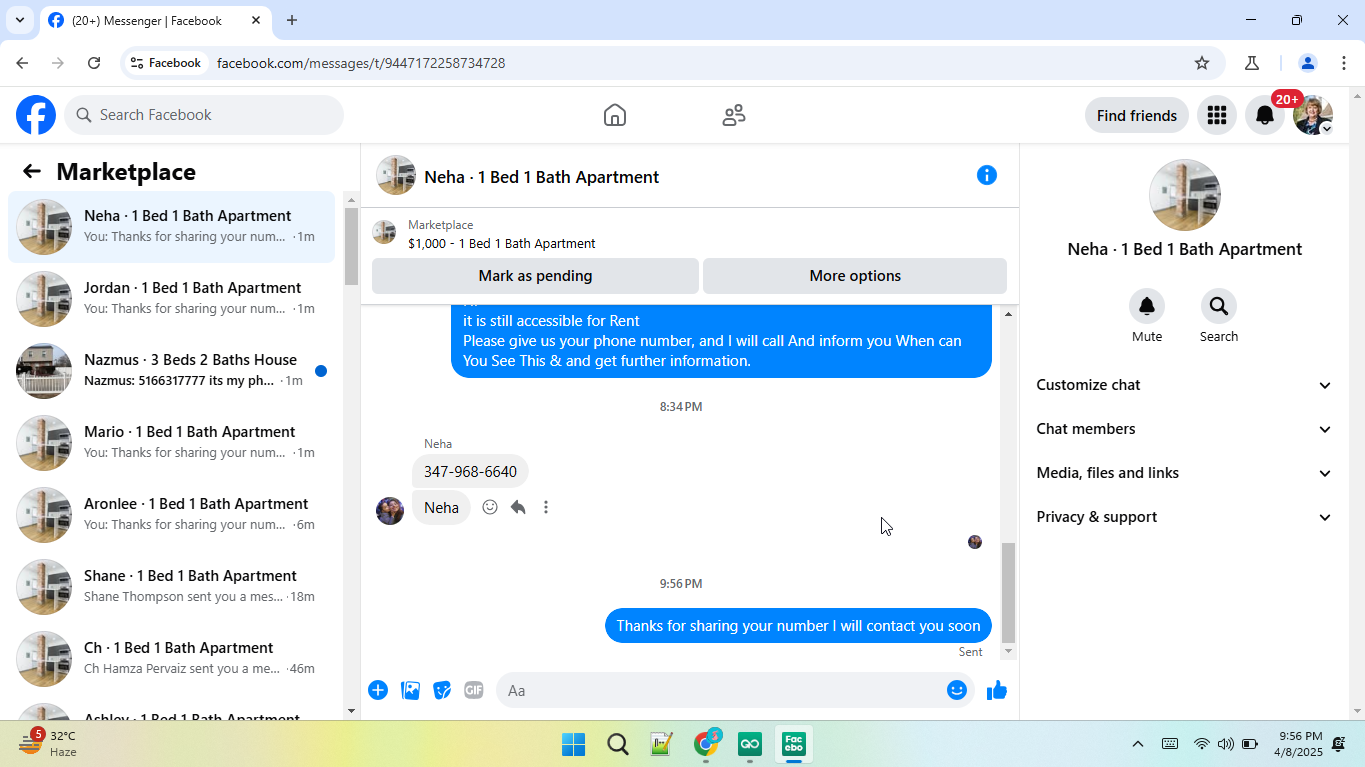
Task: Expand Media, files and links section
Action: (1184, 473)
